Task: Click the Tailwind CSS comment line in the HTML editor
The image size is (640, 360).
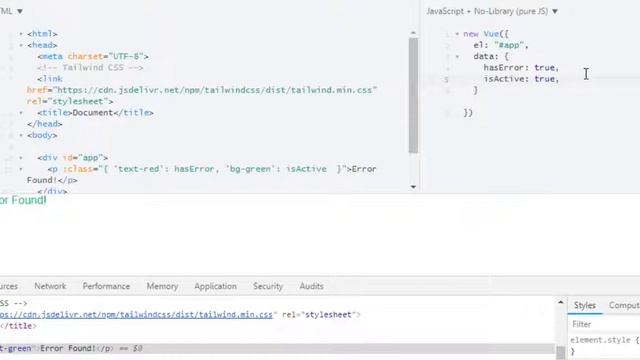Action: pyautogui.click(x=90, y=68)
